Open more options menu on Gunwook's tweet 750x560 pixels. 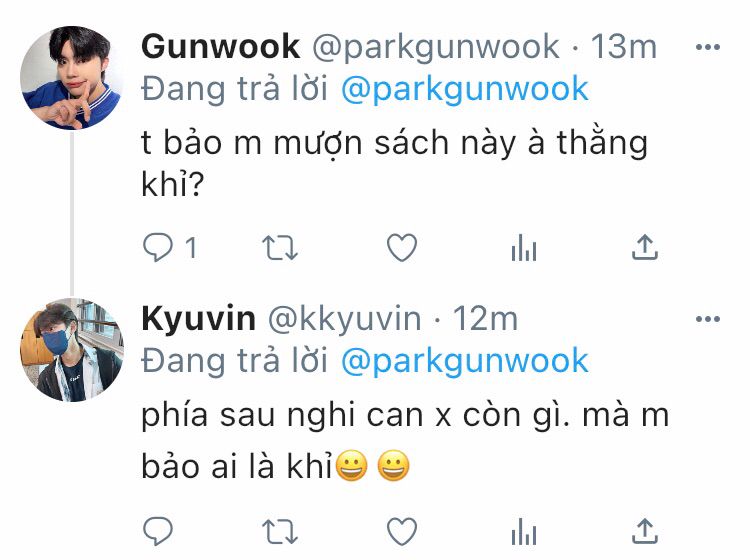click(x=708, y=47)
